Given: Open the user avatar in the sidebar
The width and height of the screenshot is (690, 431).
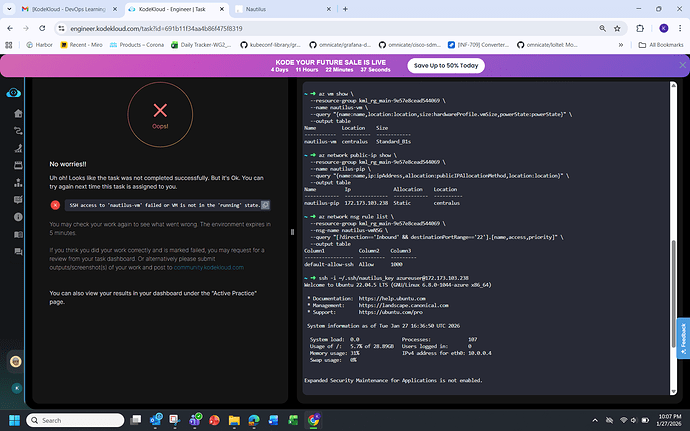Looking at the screenshot, I should (16, 361).
